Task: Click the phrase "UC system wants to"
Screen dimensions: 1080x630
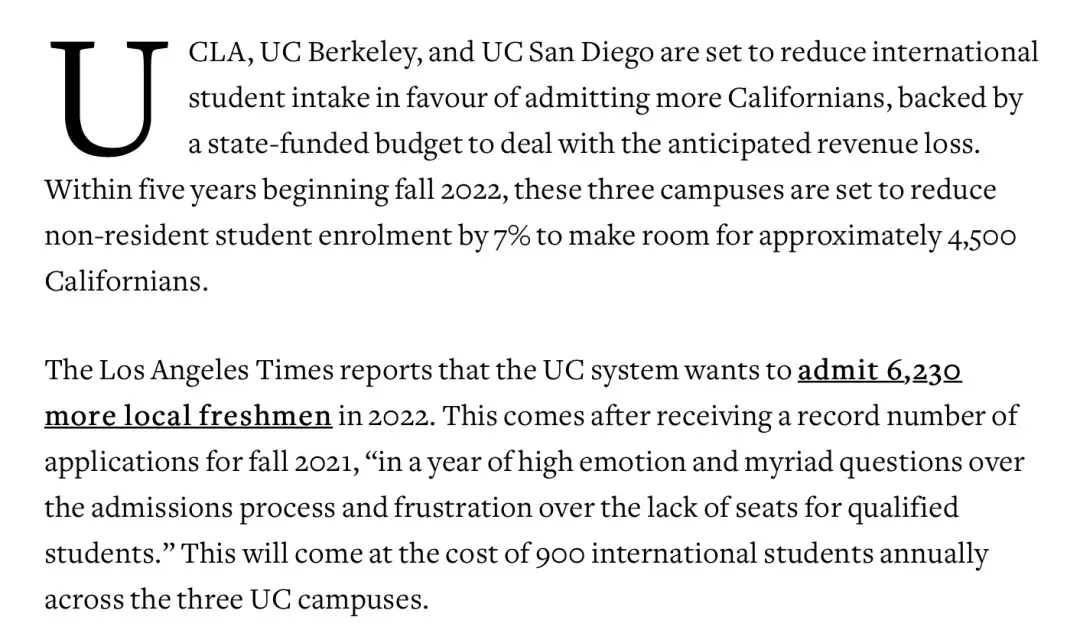Action: click(654, 371)
